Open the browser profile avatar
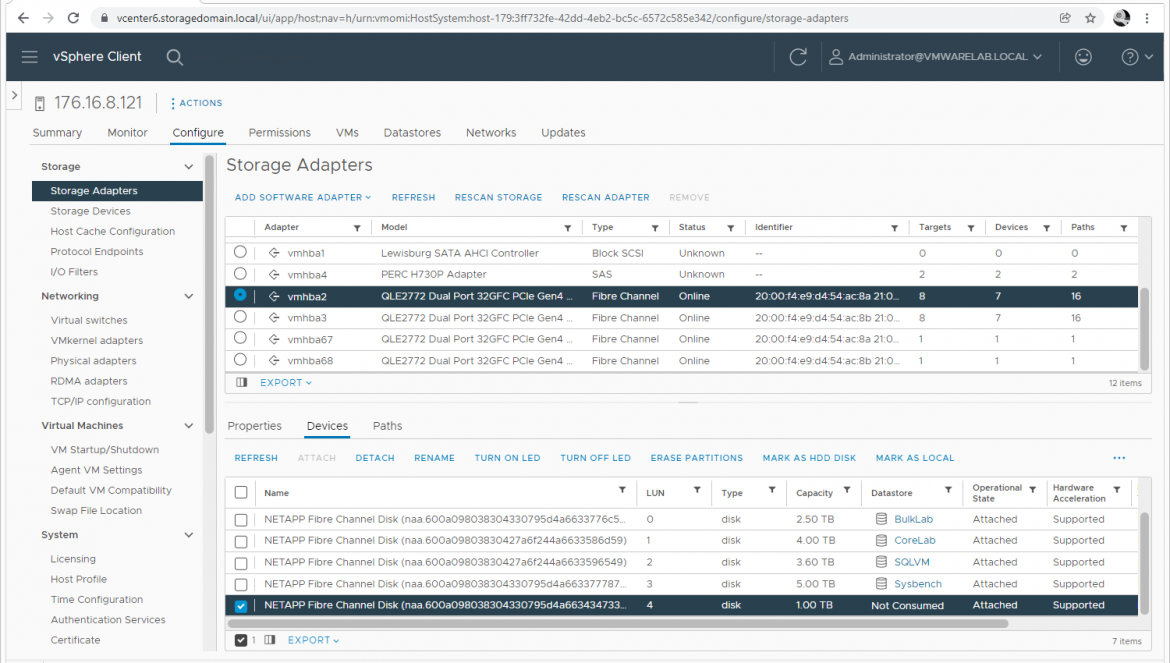 click(1121, 18)
